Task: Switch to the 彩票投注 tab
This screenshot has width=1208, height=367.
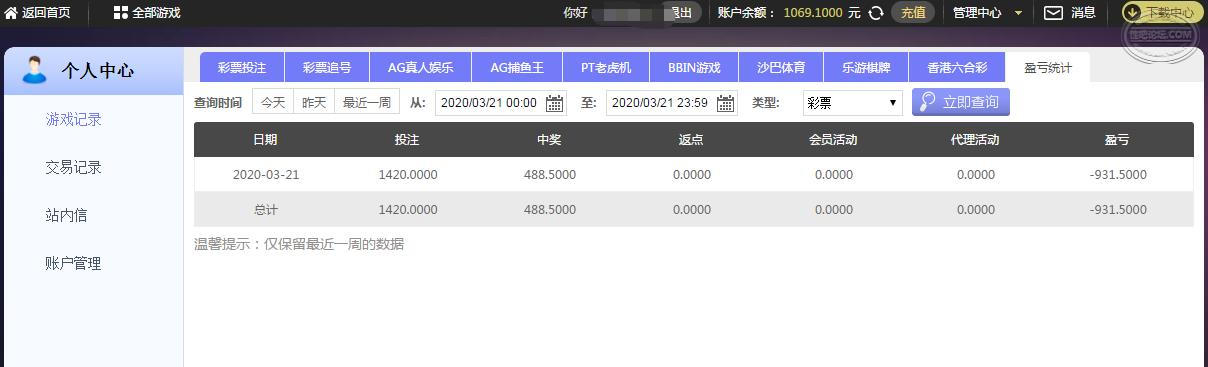Action: (241, 68)
